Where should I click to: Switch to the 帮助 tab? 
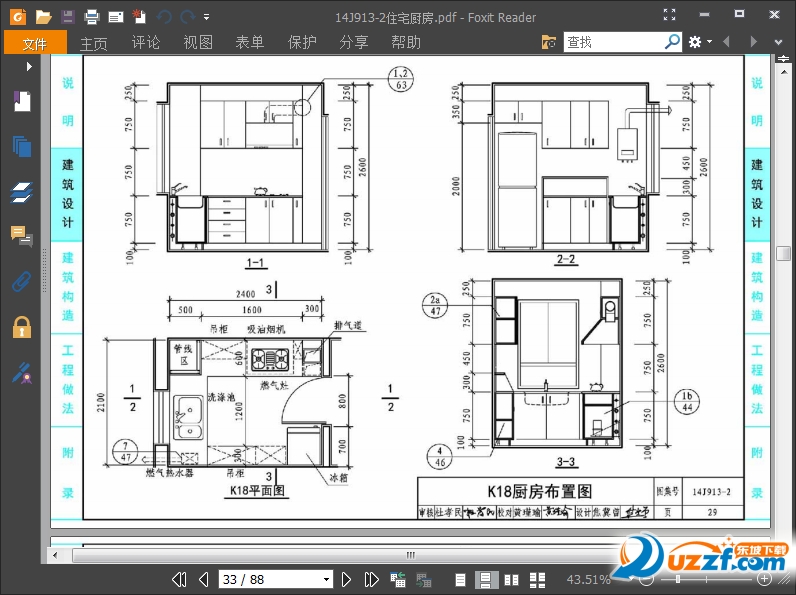pyautogui.click(x=406, y=42)
